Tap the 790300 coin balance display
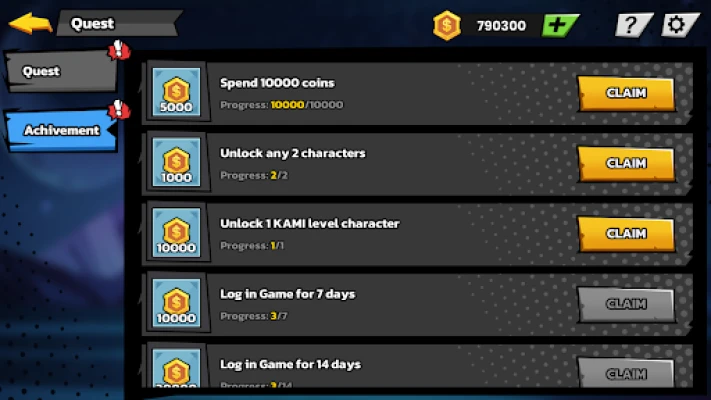711x400 pixels. coord(501,26)
